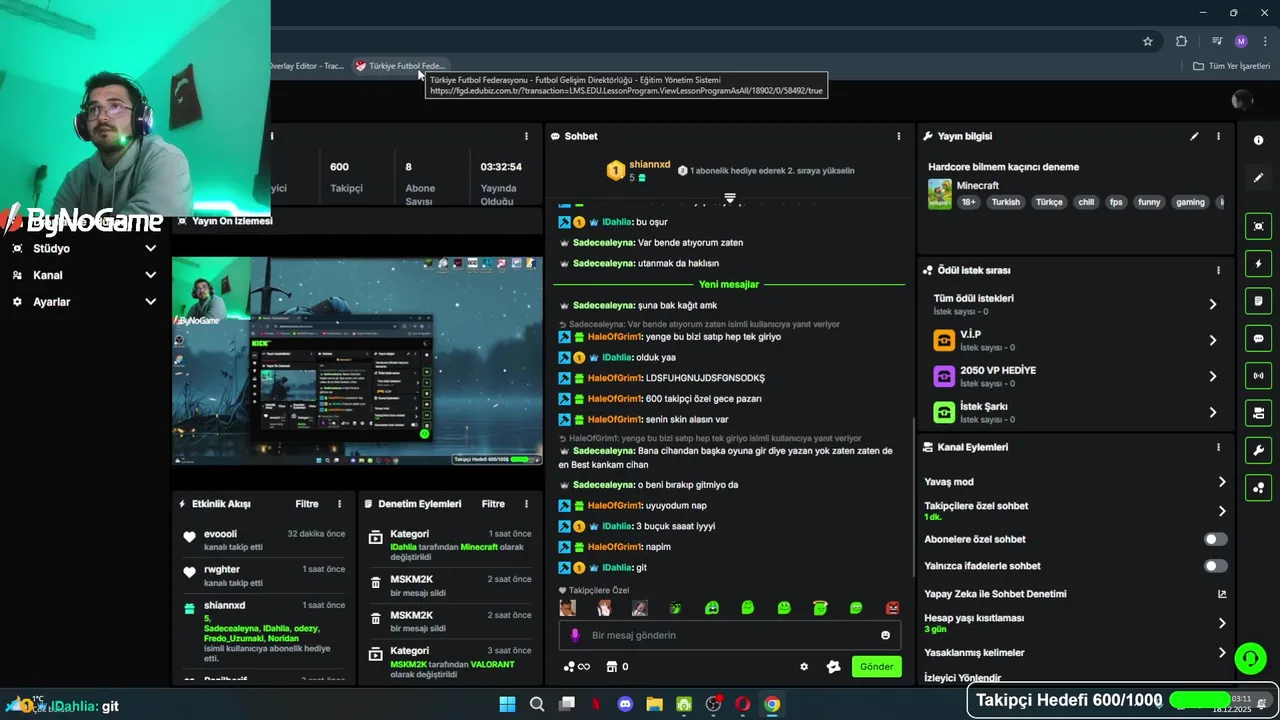Viewport: 1280px width, 720px height.
Task: Toggle Yalnızca ifadelerle sohbet switch
Action: coord(1215,566)
